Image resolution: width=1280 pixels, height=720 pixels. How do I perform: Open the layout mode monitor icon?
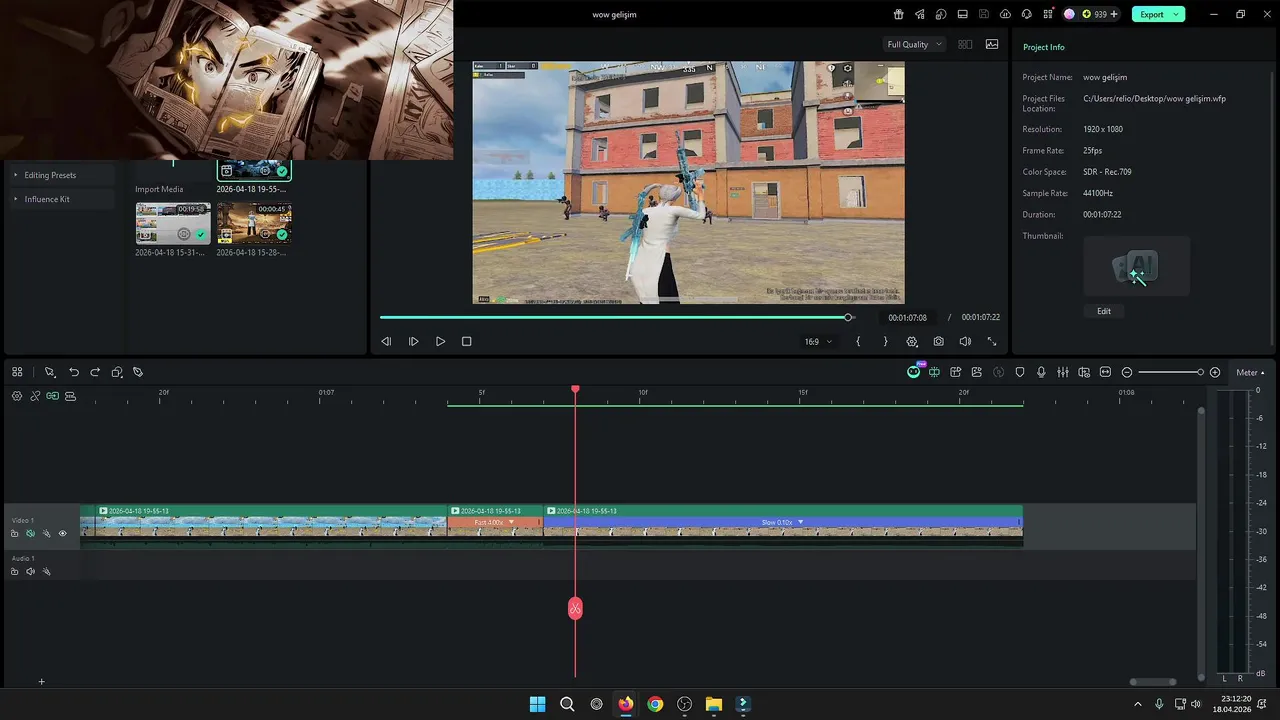coord(962,14)
